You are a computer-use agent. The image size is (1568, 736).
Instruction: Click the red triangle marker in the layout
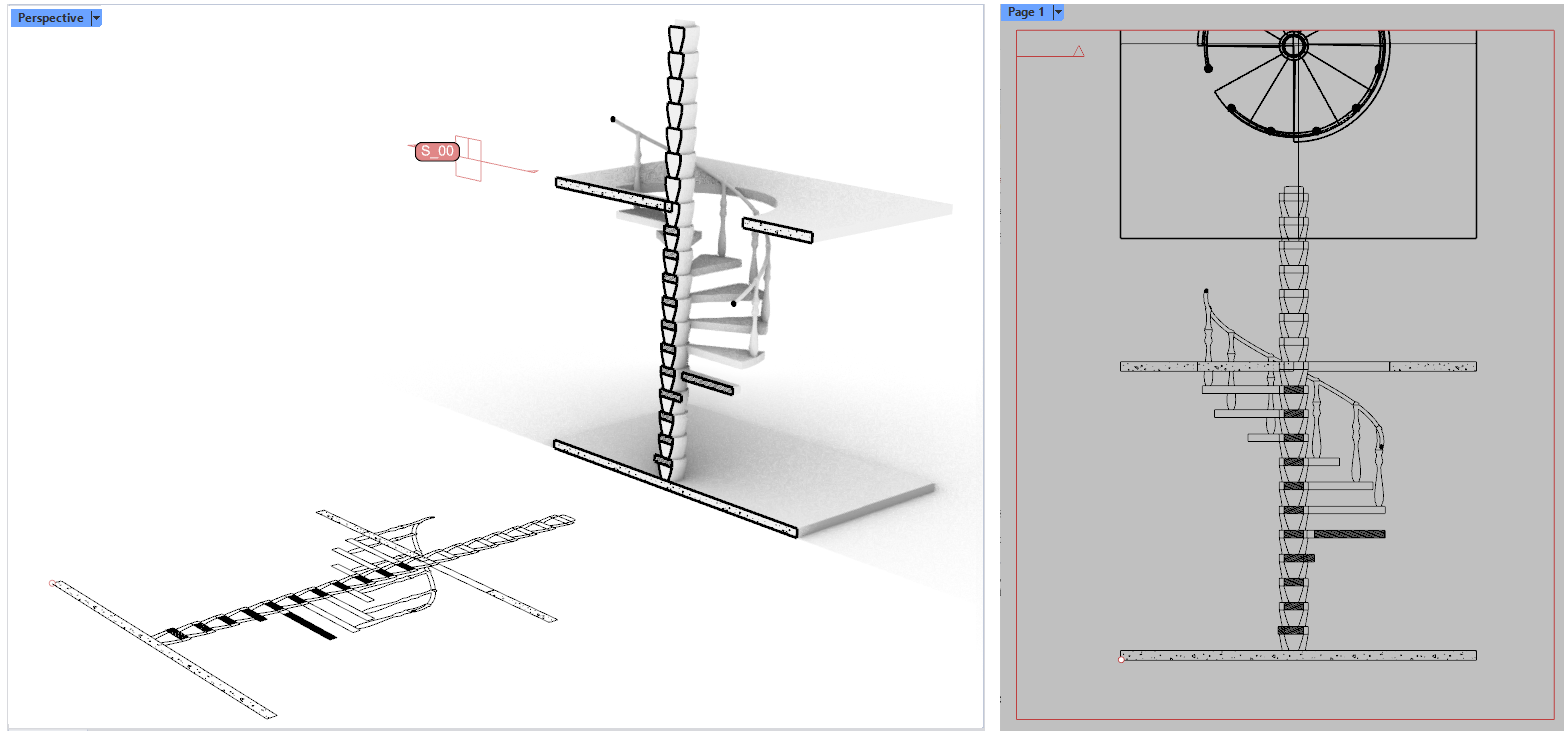pos(1078,51)
